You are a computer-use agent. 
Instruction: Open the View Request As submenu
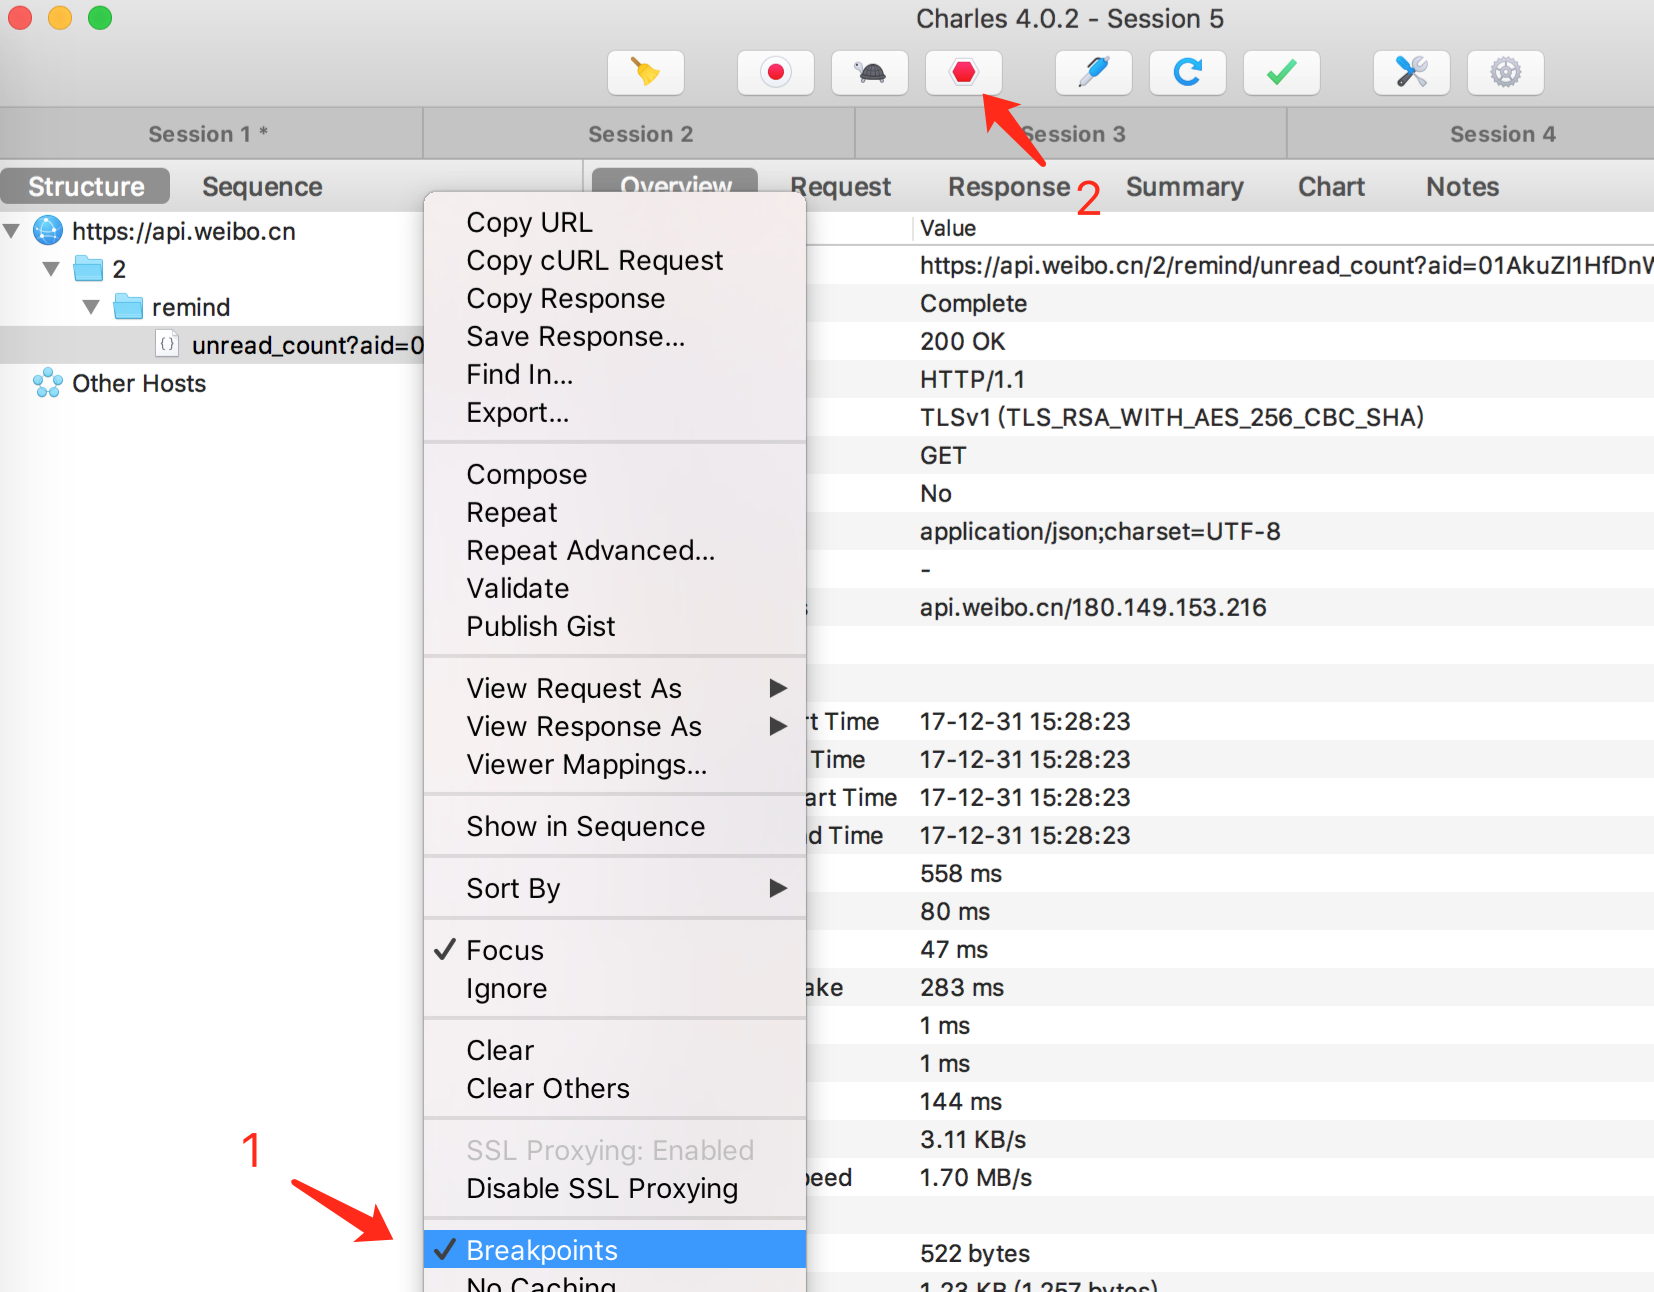click(x=615, y=688)
